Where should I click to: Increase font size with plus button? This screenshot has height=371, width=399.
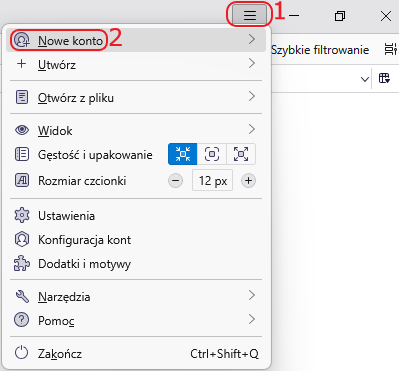(x=248, y=181)
